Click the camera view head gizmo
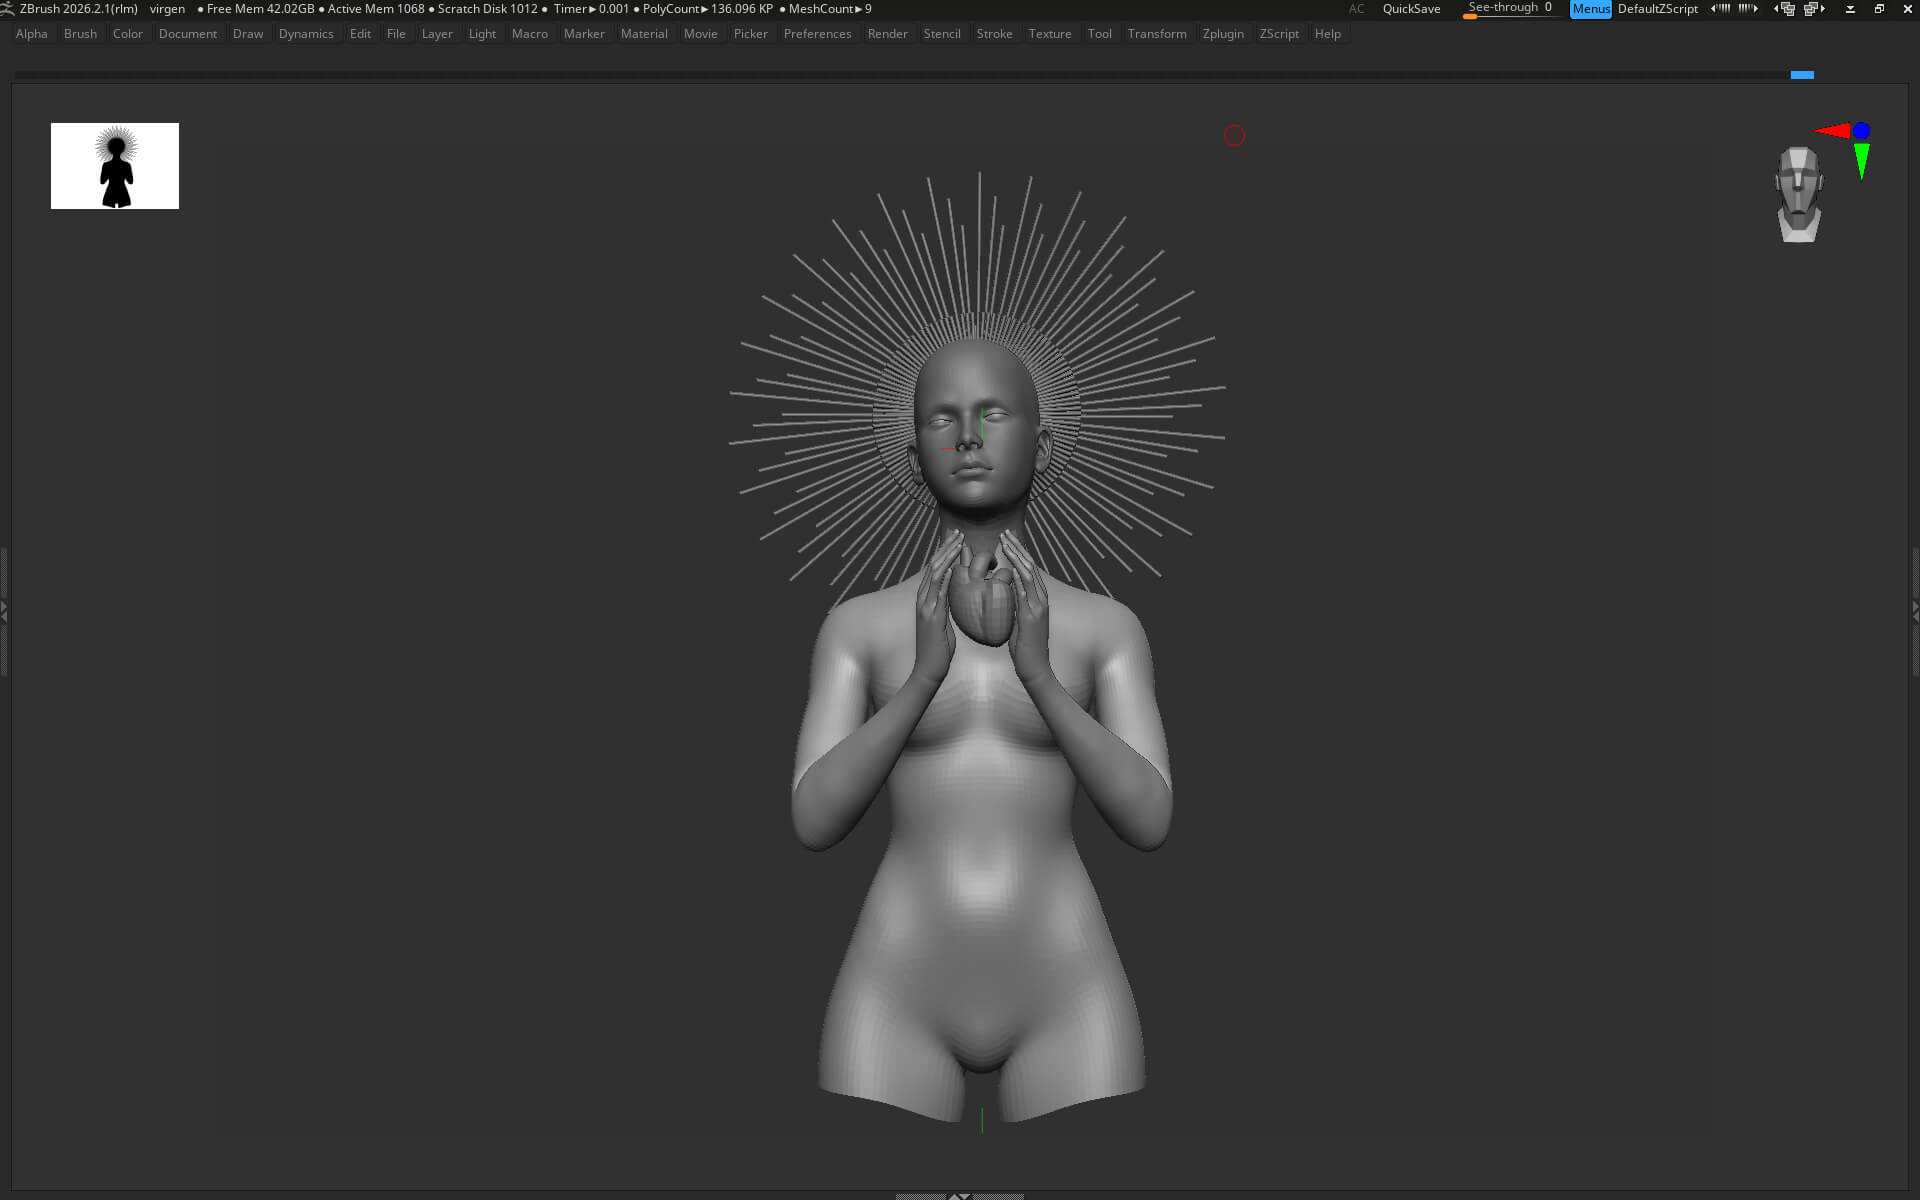The width and height of the screenshot is (1920, 1200). 1799,194
